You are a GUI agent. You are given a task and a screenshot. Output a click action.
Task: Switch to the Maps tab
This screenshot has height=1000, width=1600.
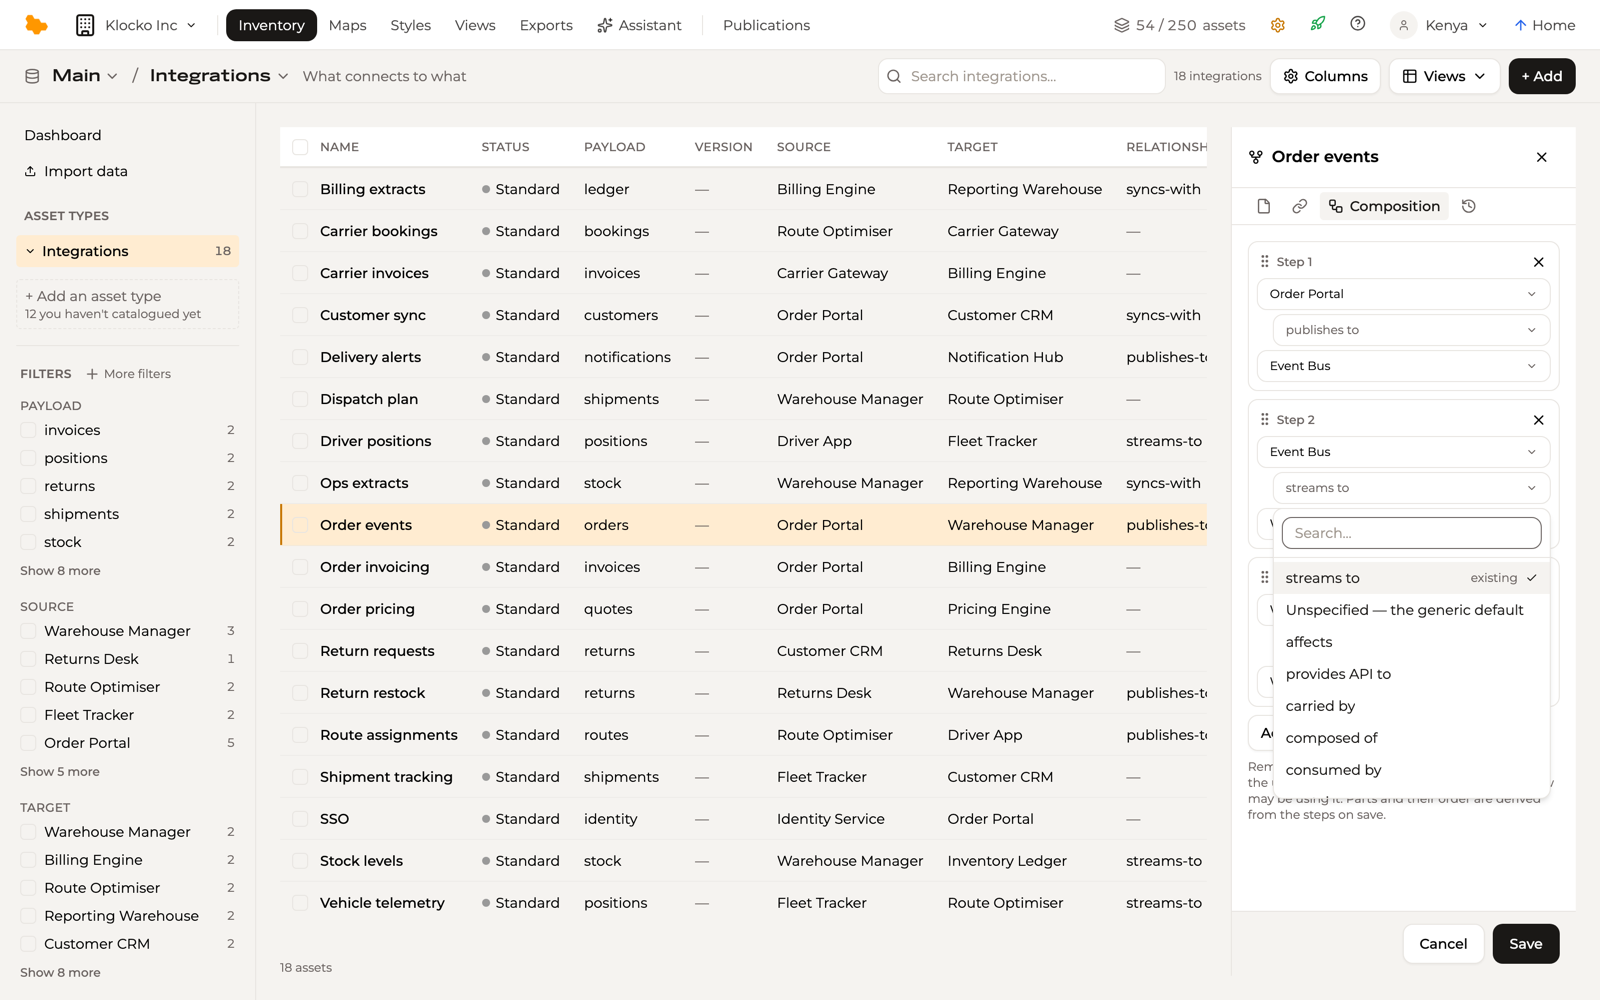[347, 25]
